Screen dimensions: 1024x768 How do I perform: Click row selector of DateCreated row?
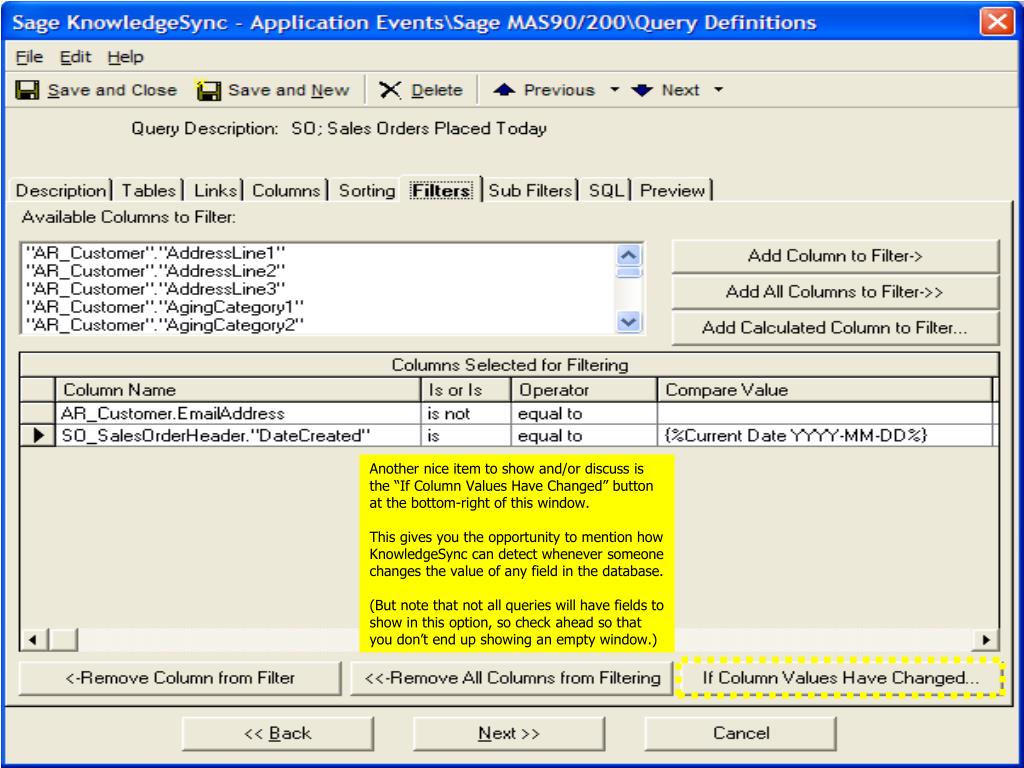click(37, 436)
